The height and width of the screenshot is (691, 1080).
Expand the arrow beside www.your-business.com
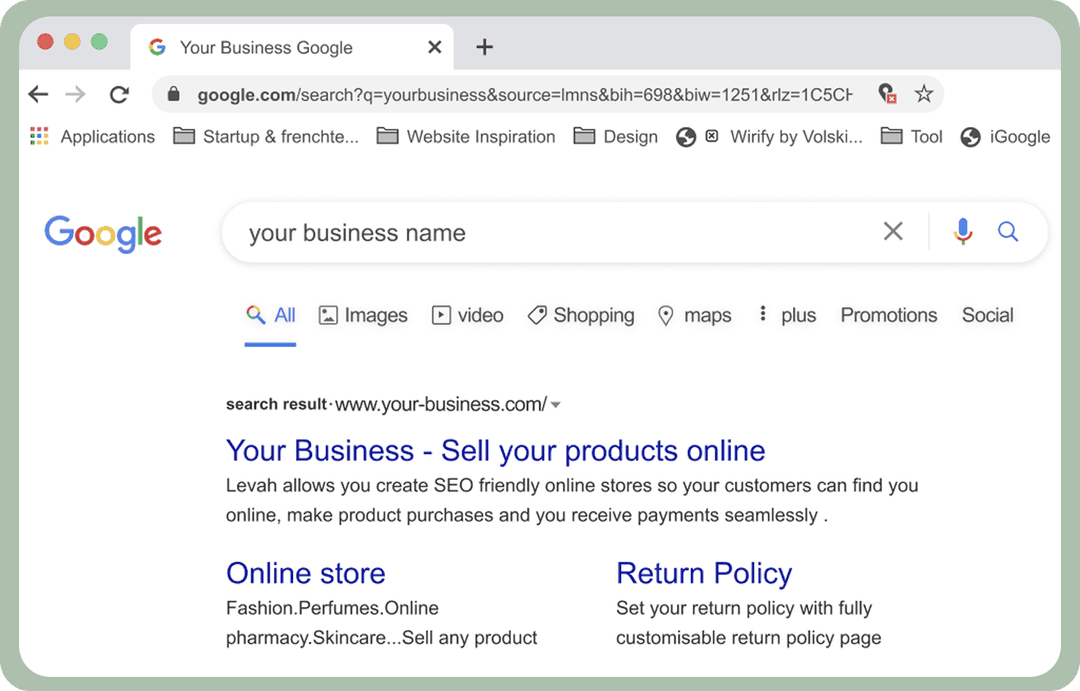coord(556,405)
